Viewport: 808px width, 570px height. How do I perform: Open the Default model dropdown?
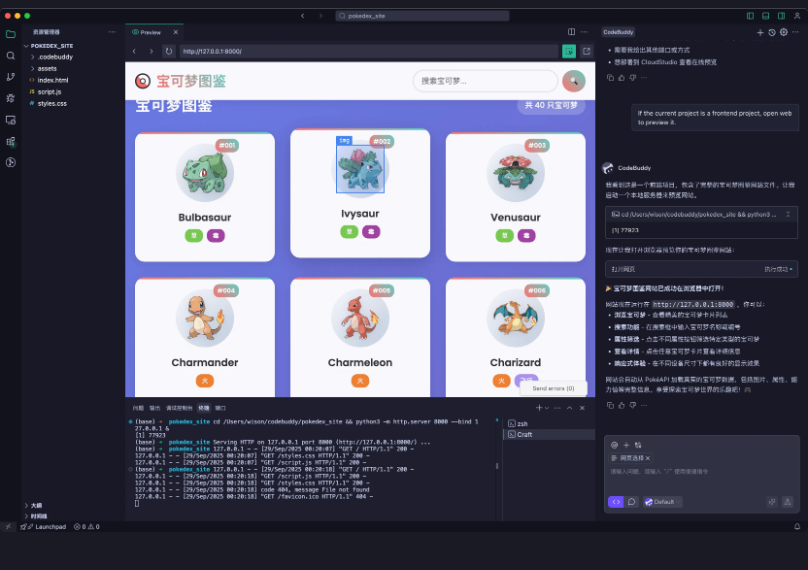click(x=663, y=501)
